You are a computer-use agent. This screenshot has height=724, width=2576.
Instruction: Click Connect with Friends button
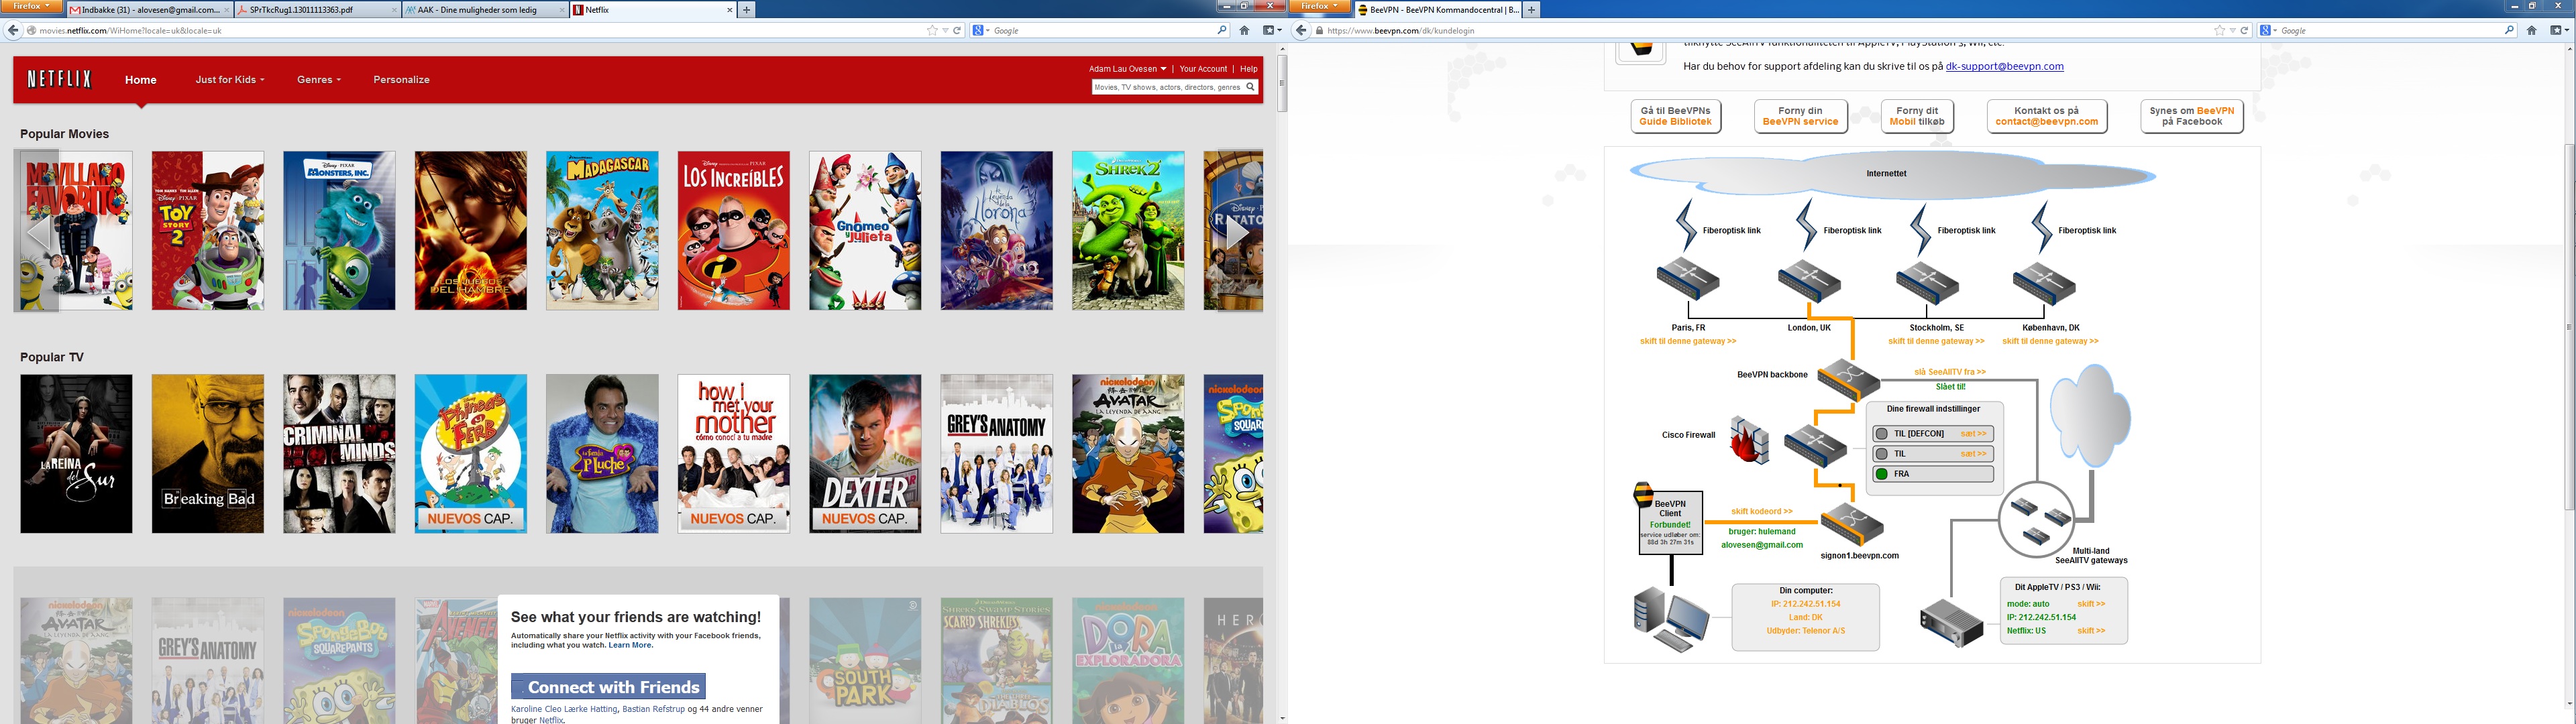[608, 687]
